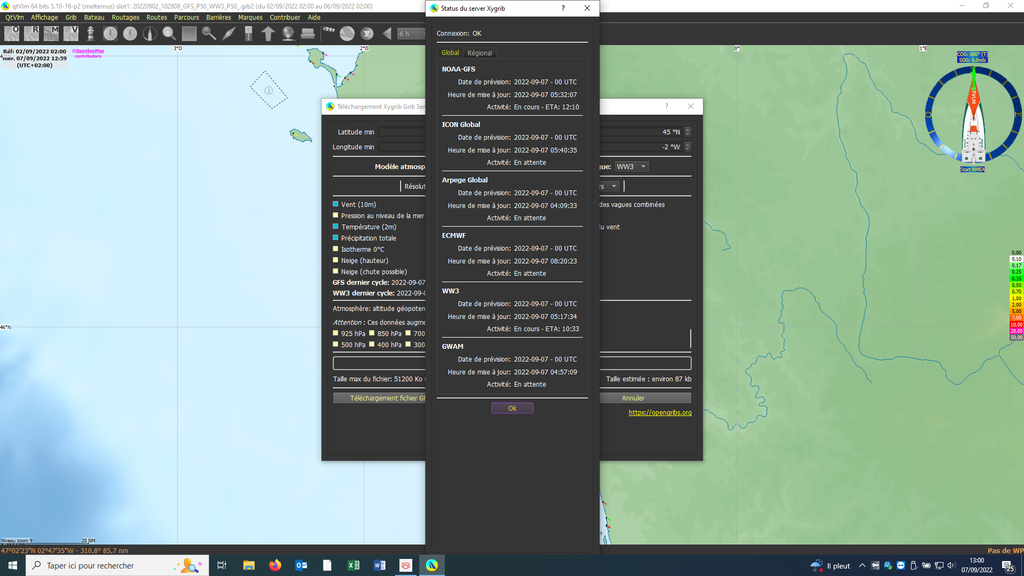This screenshot has height=576, width=1024.
Task: Open the Contribuer menu
Action: click(x=285, y=18)
